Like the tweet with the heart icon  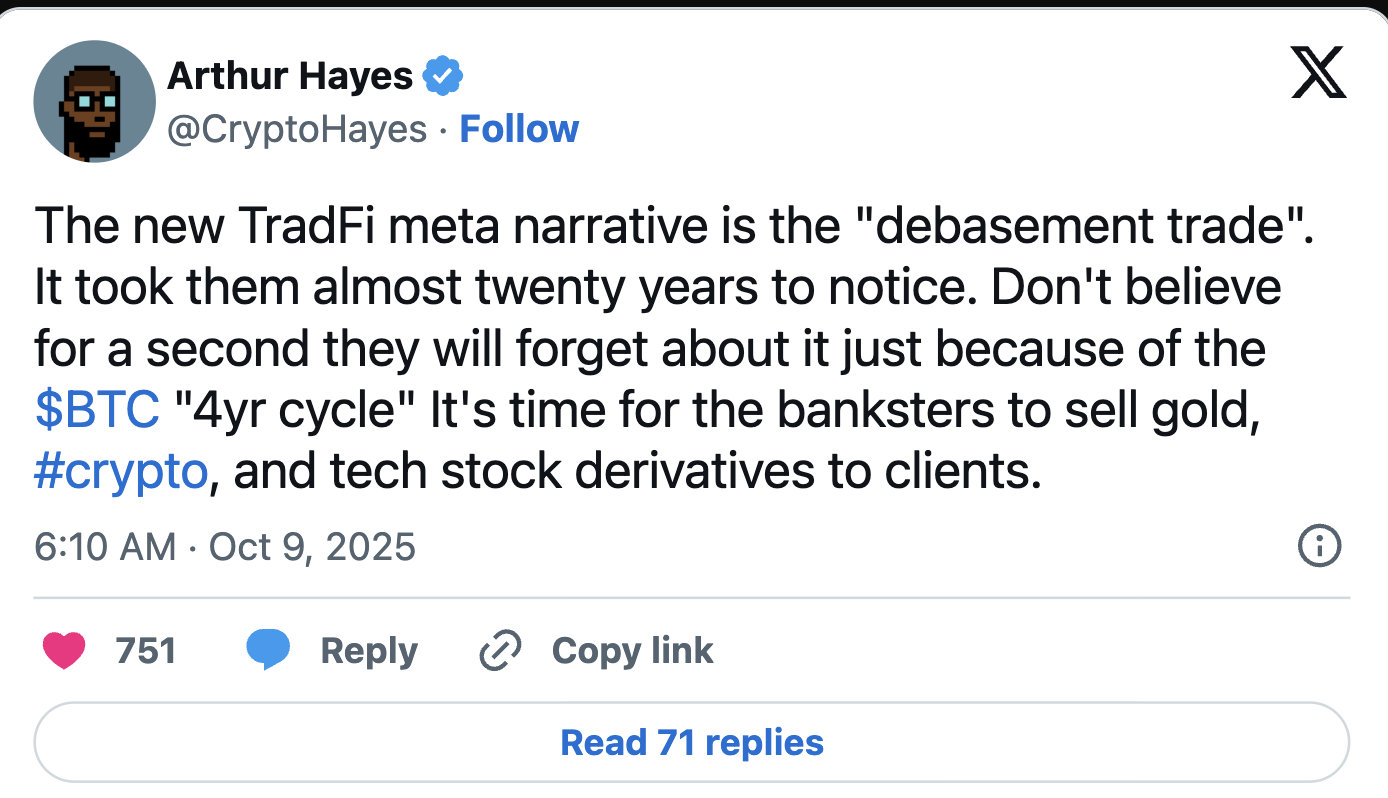pyautogui.click(x=64, y=651)
